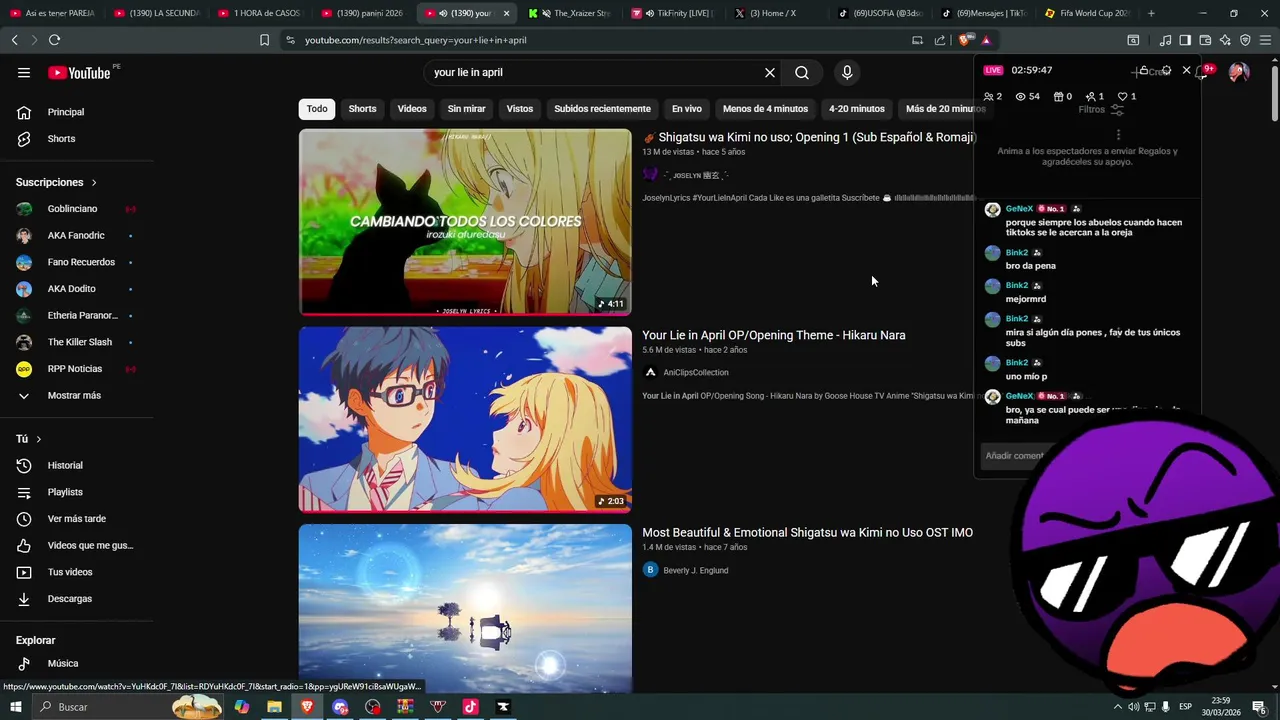Go back in browser history

(14, 40)
